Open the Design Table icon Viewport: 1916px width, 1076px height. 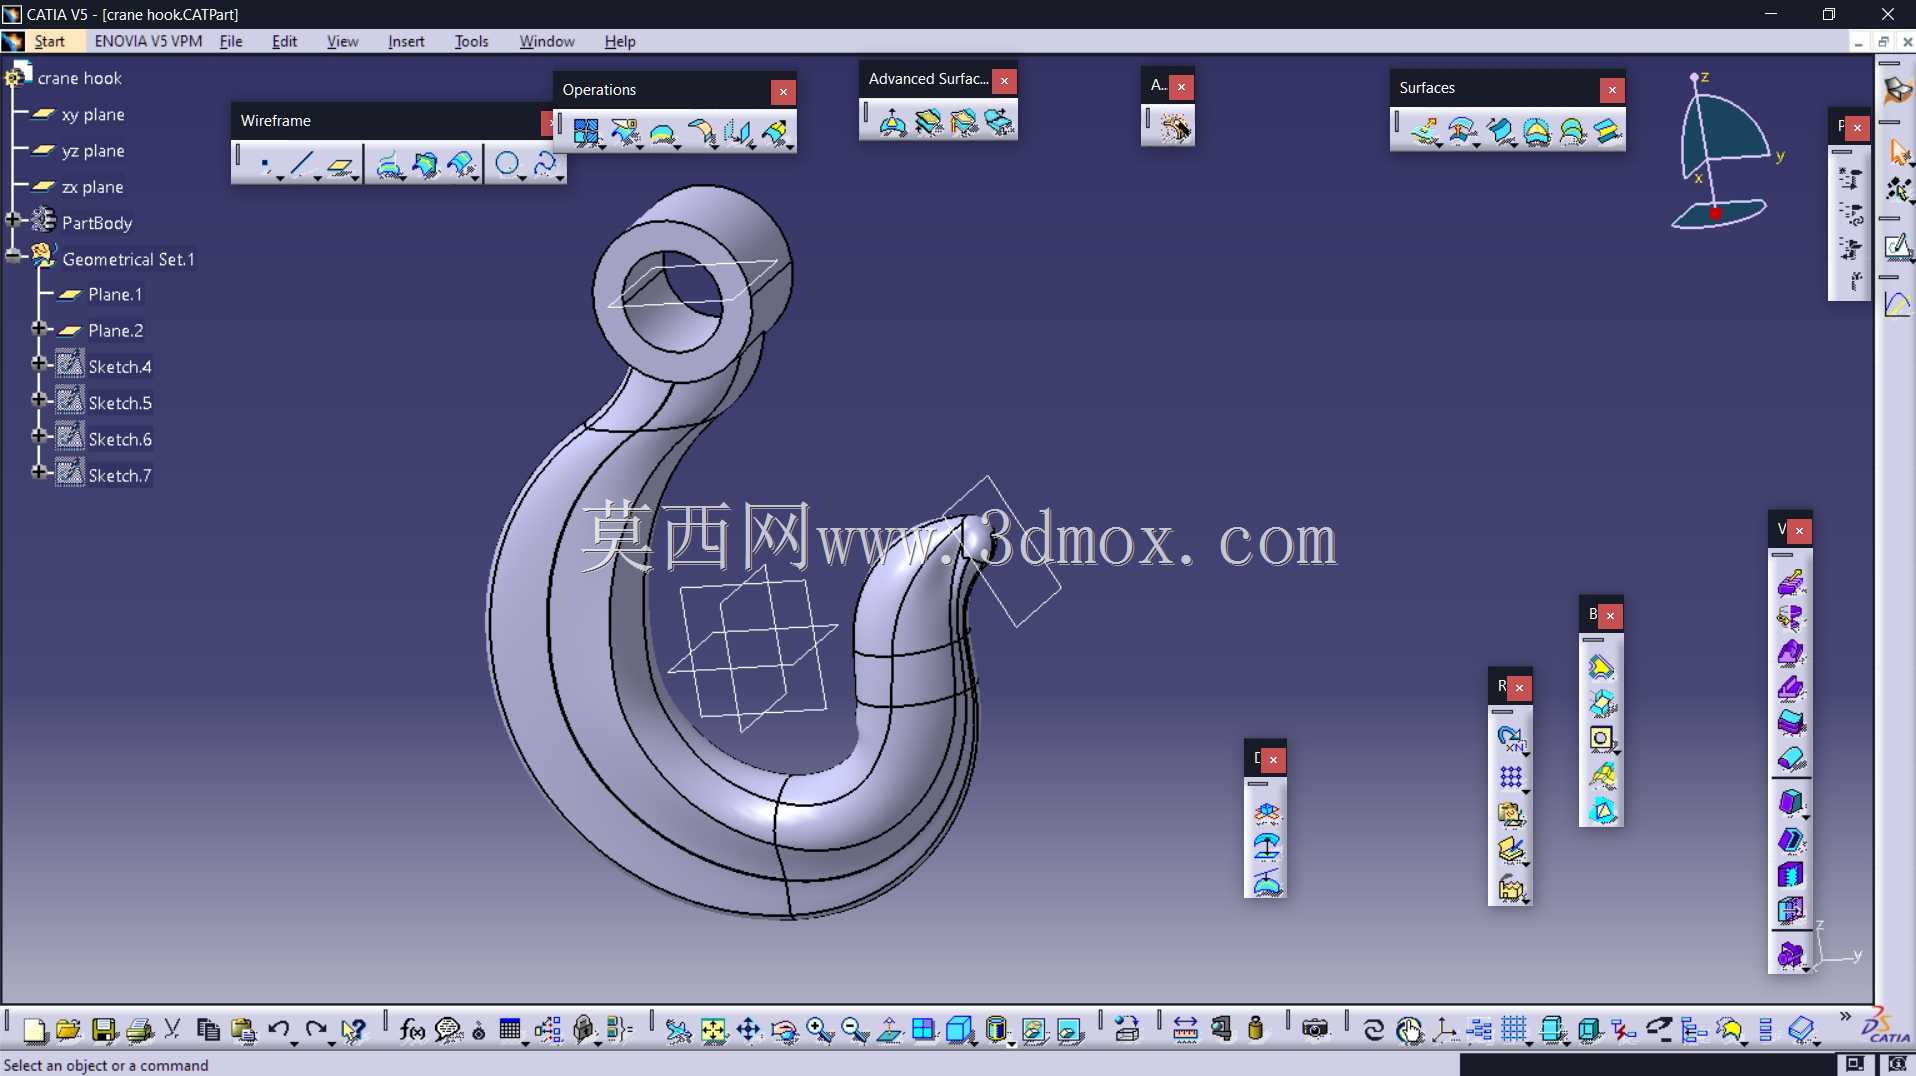click(x=510, y=1030)
